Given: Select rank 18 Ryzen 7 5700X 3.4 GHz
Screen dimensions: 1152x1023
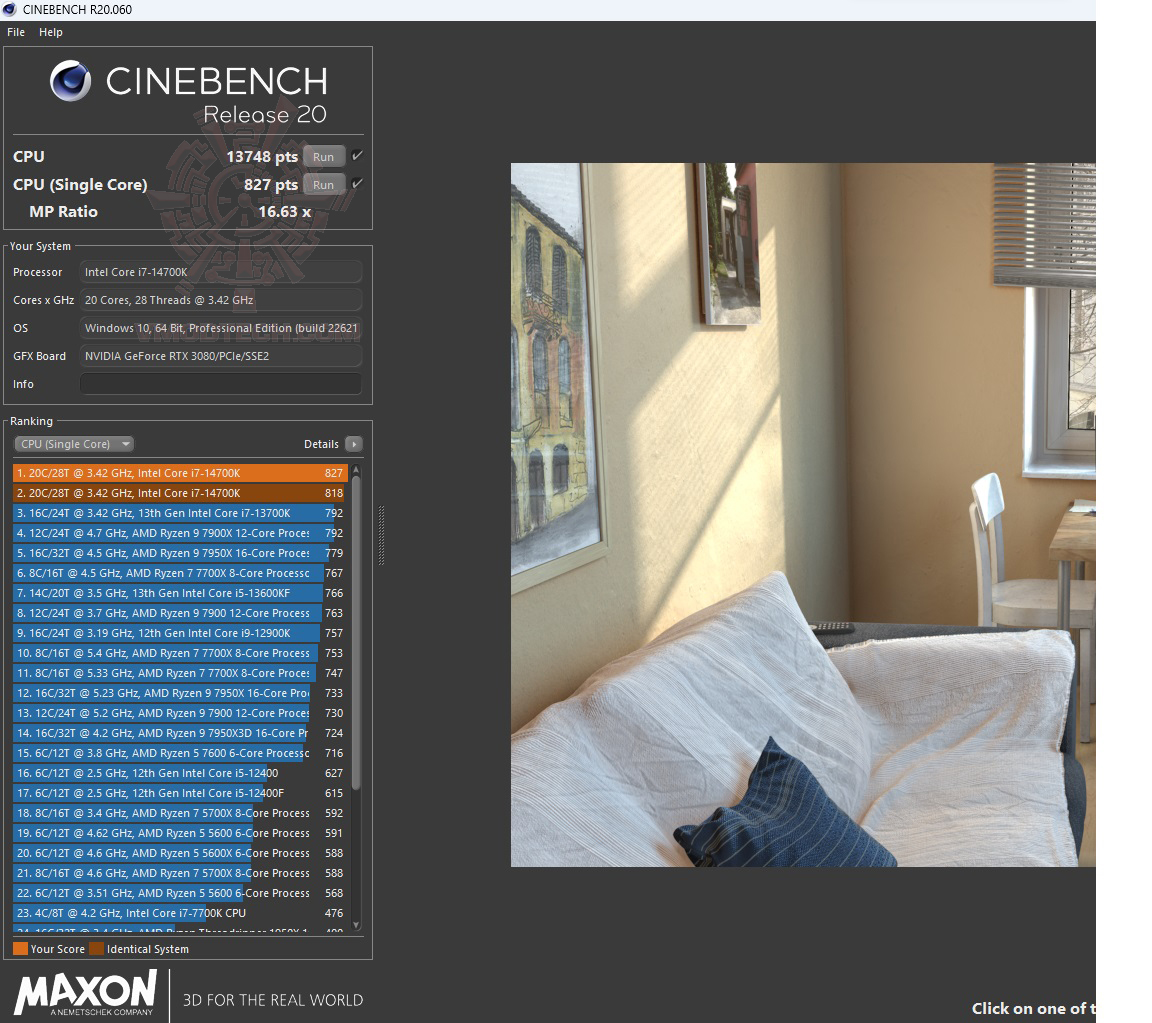Looking at the screenshot, I should [x=180, y=813].
